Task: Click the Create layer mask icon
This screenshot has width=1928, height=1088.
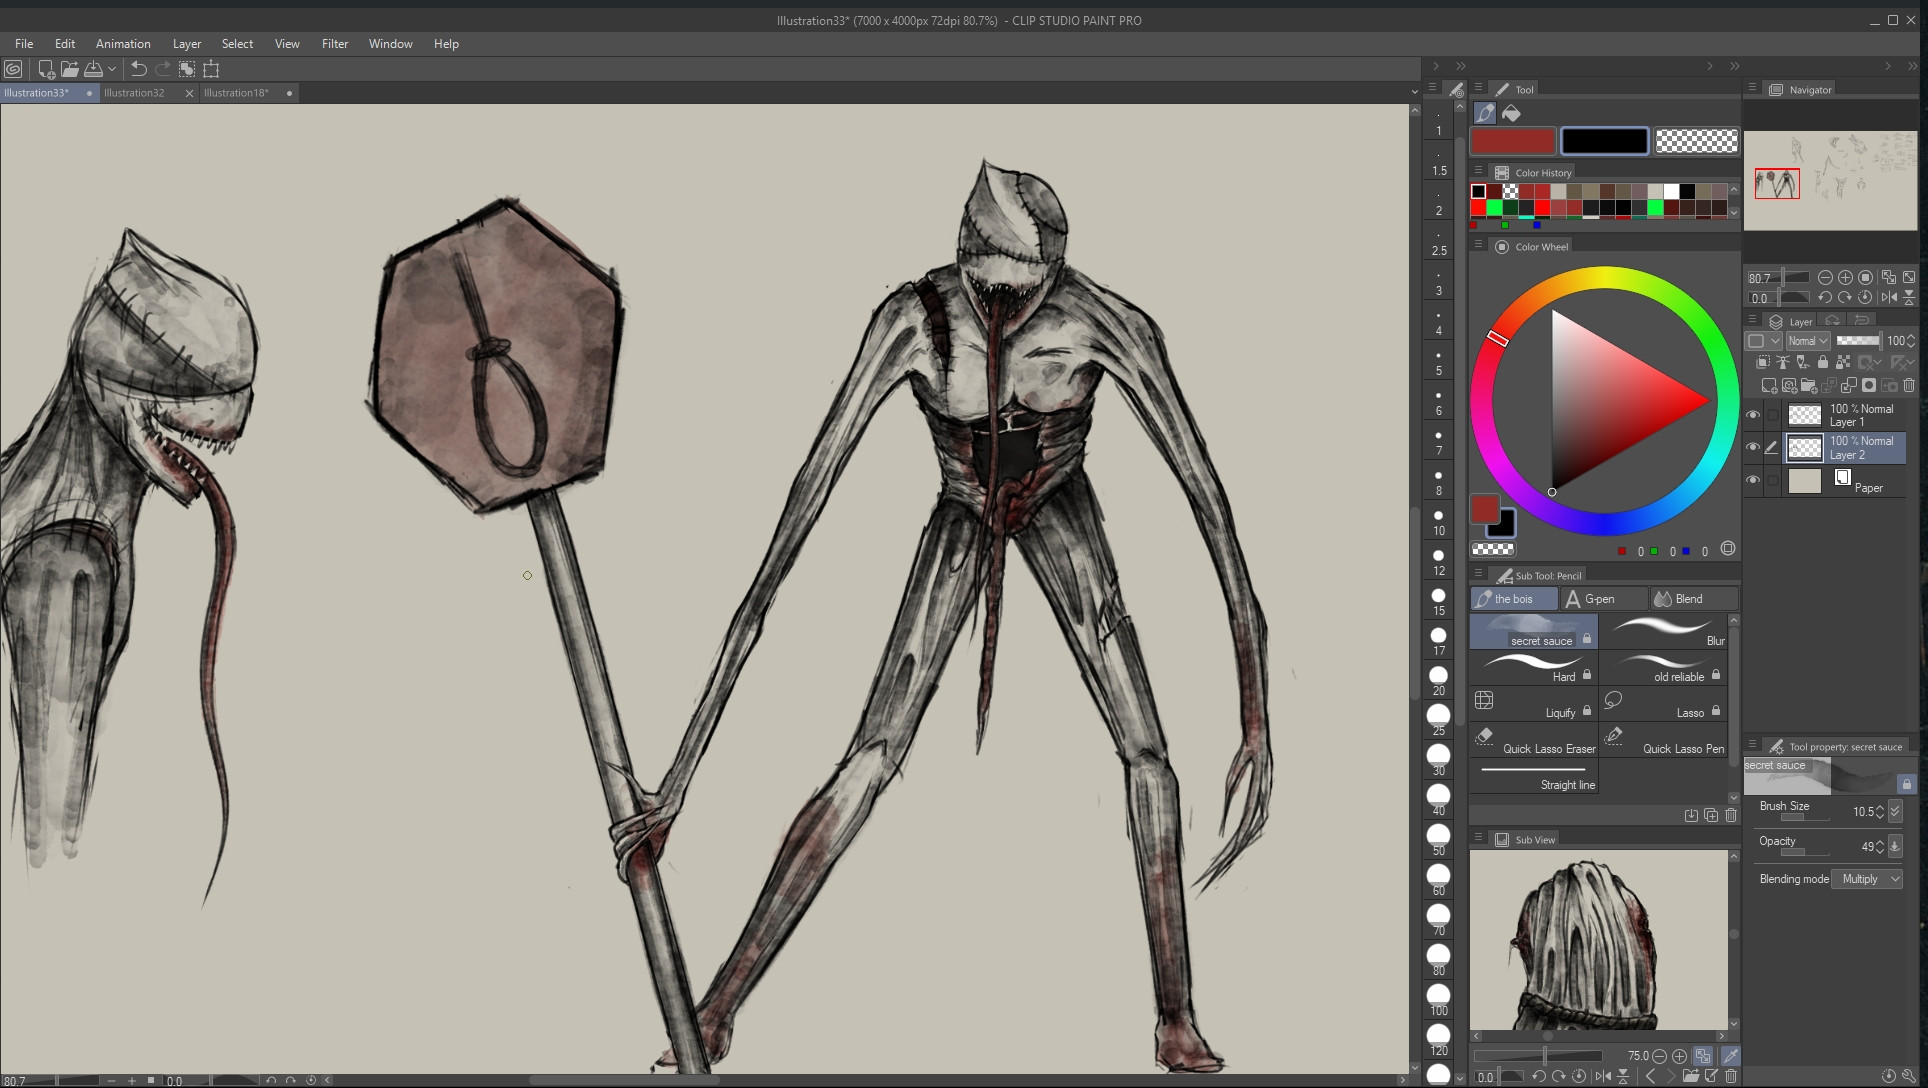Action: 1869,385
